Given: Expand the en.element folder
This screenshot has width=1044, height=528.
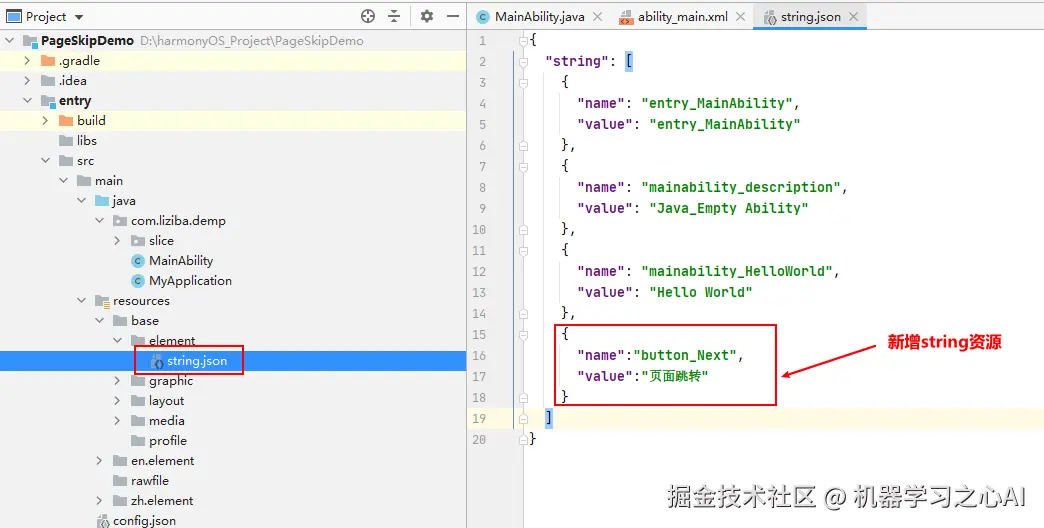Looking at the screenshot, I should [99, 461].
